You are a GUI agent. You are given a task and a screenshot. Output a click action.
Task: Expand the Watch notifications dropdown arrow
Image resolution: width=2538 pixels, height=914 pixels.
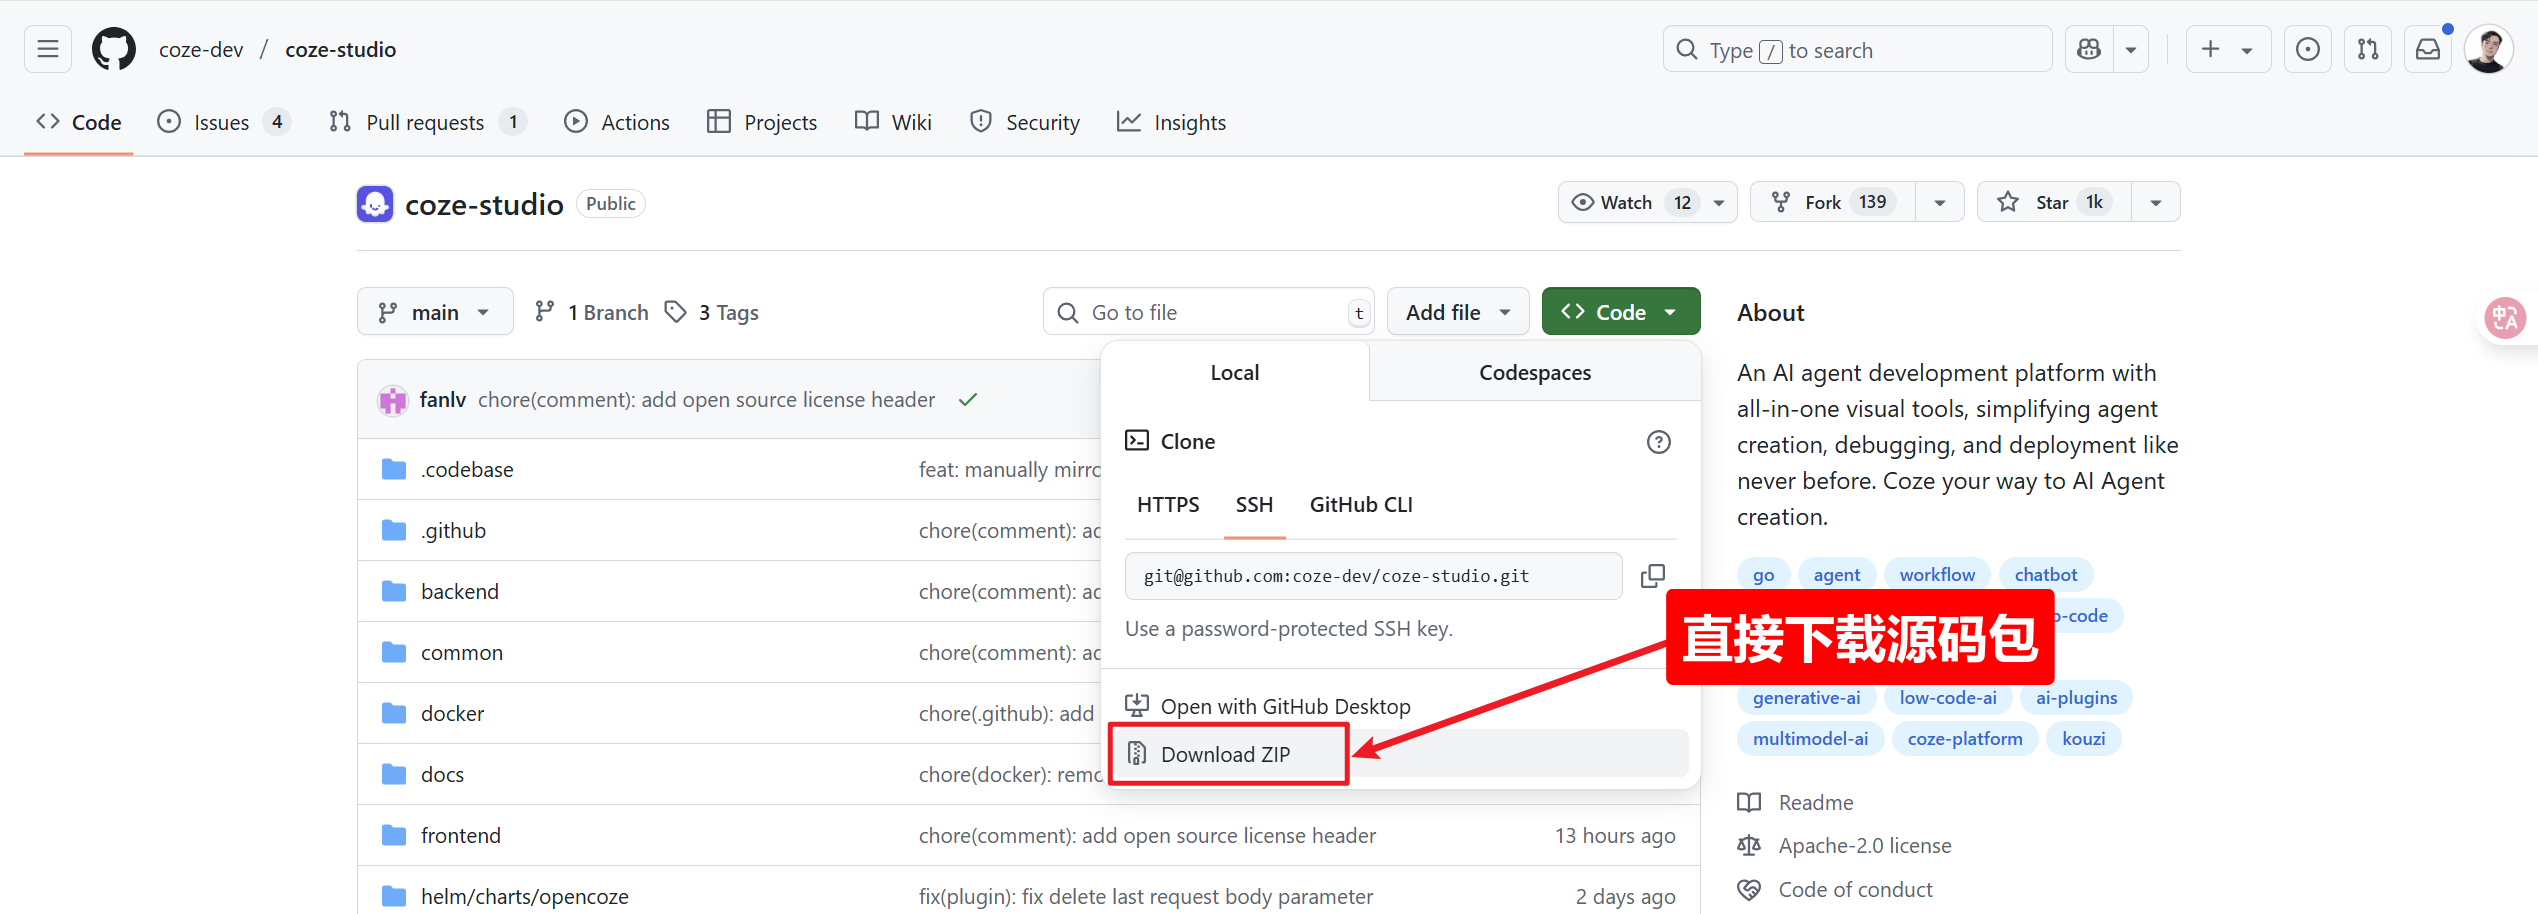pos(1719,202)
